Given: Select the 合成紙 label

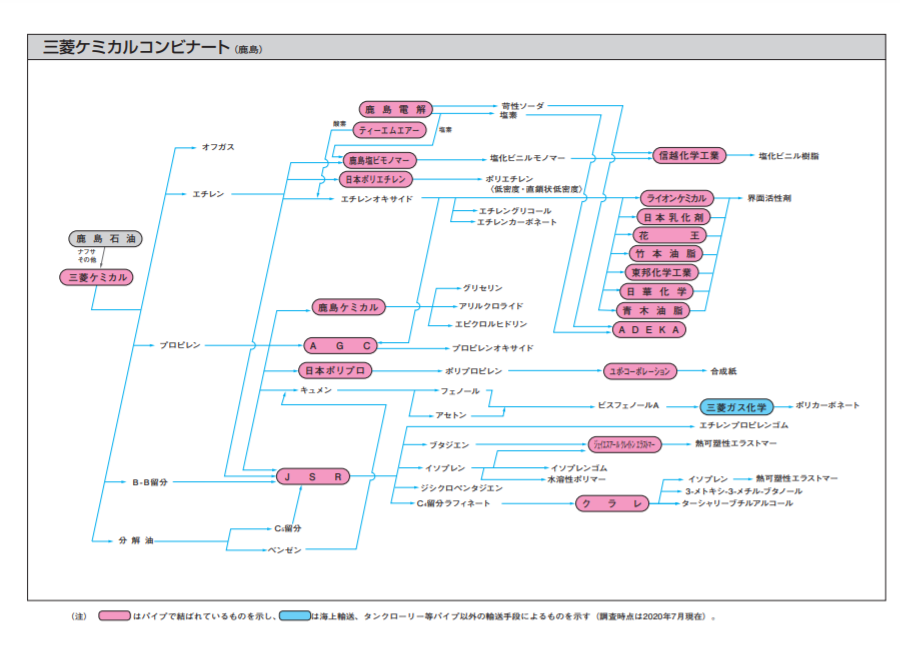Looking at the screenshot, I should [724, 371].
